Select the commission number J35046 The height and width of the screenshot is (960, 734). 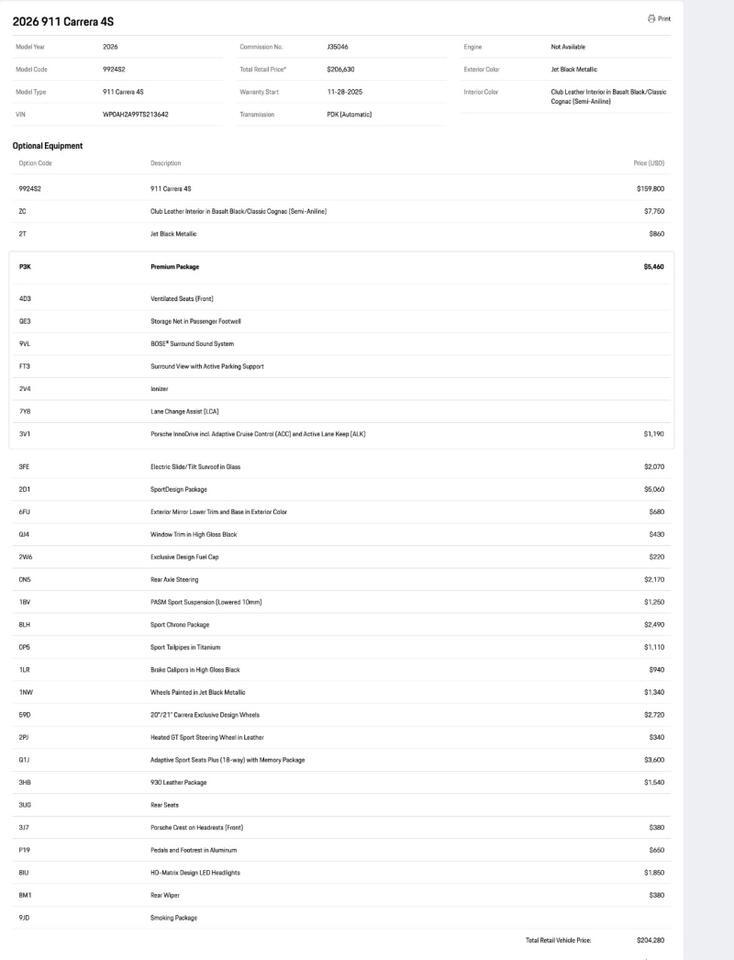point(337,47)
